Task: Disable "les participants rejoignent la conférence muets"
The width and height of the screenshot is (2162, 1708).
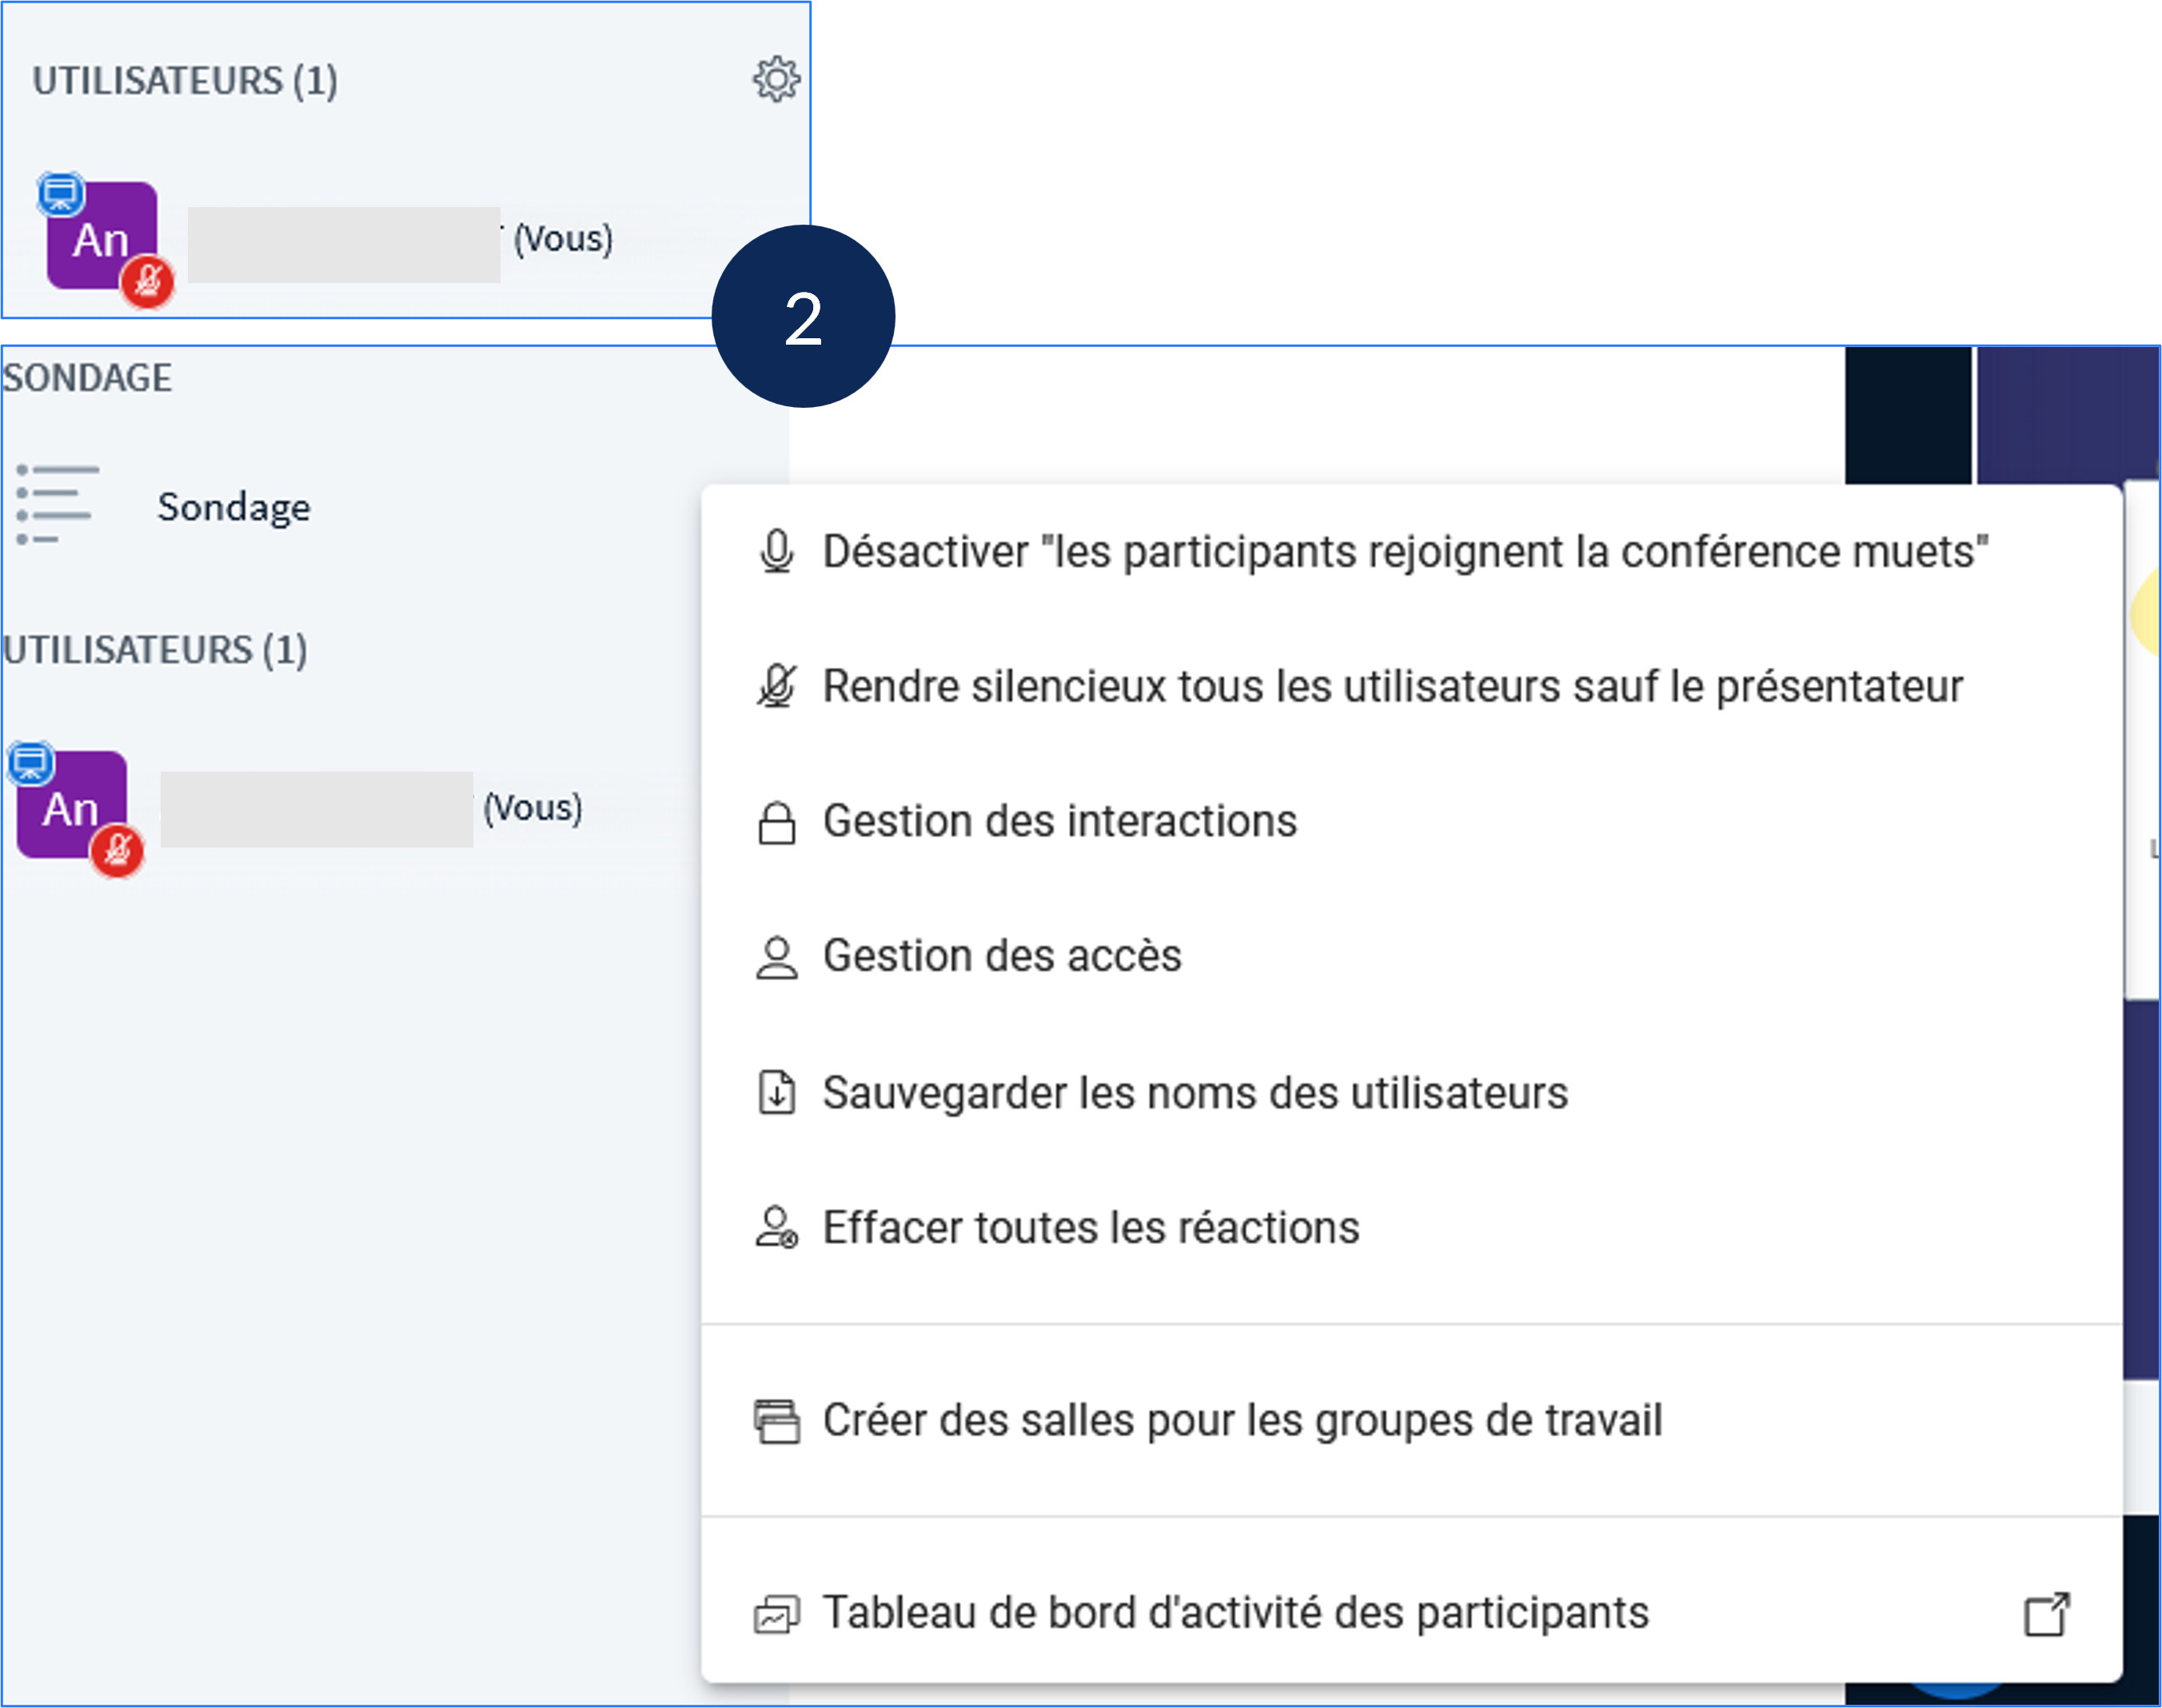Action: (1404, 552)
